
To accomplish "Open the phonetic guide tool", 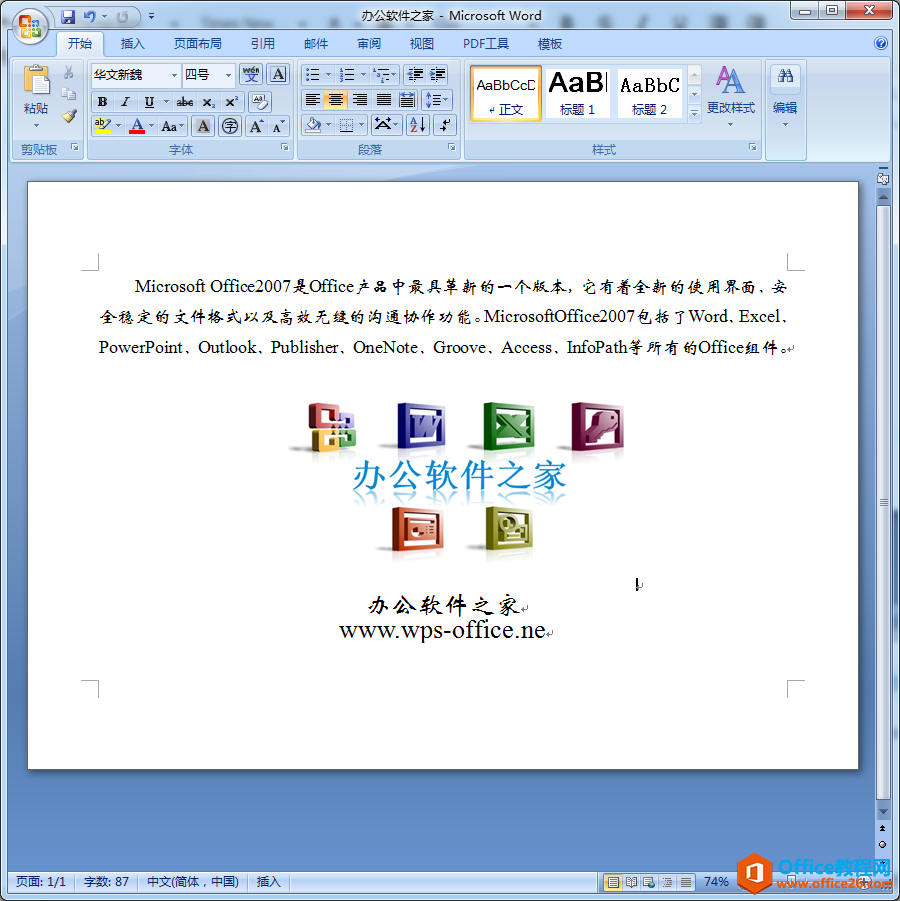I will pos(251,74).
